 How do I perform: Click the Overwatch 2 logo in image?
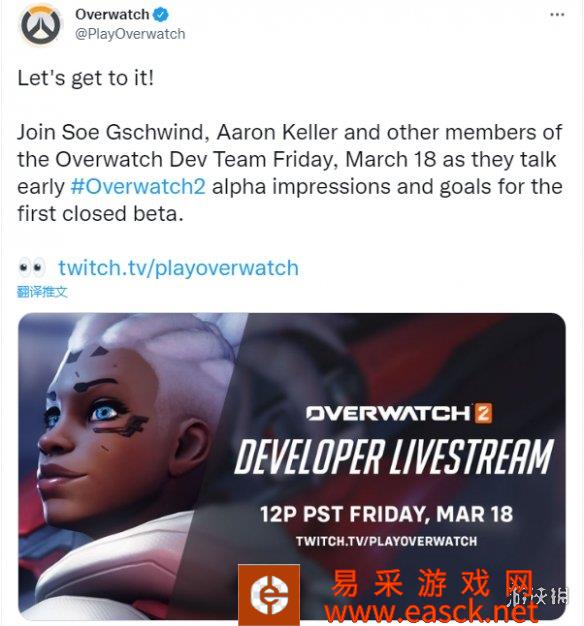point(399,413)
